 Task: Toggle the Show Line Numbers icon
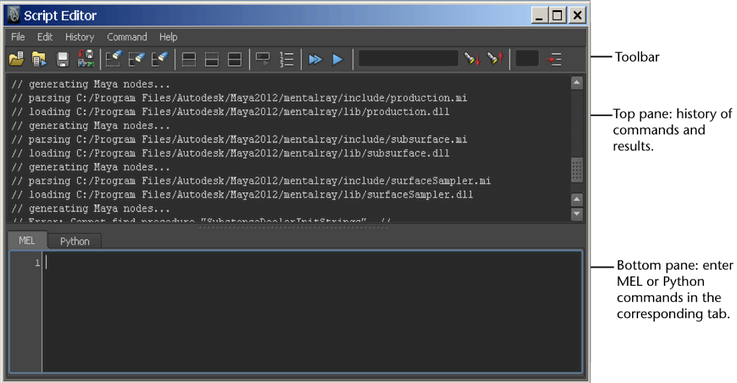[x=286, y=59]
